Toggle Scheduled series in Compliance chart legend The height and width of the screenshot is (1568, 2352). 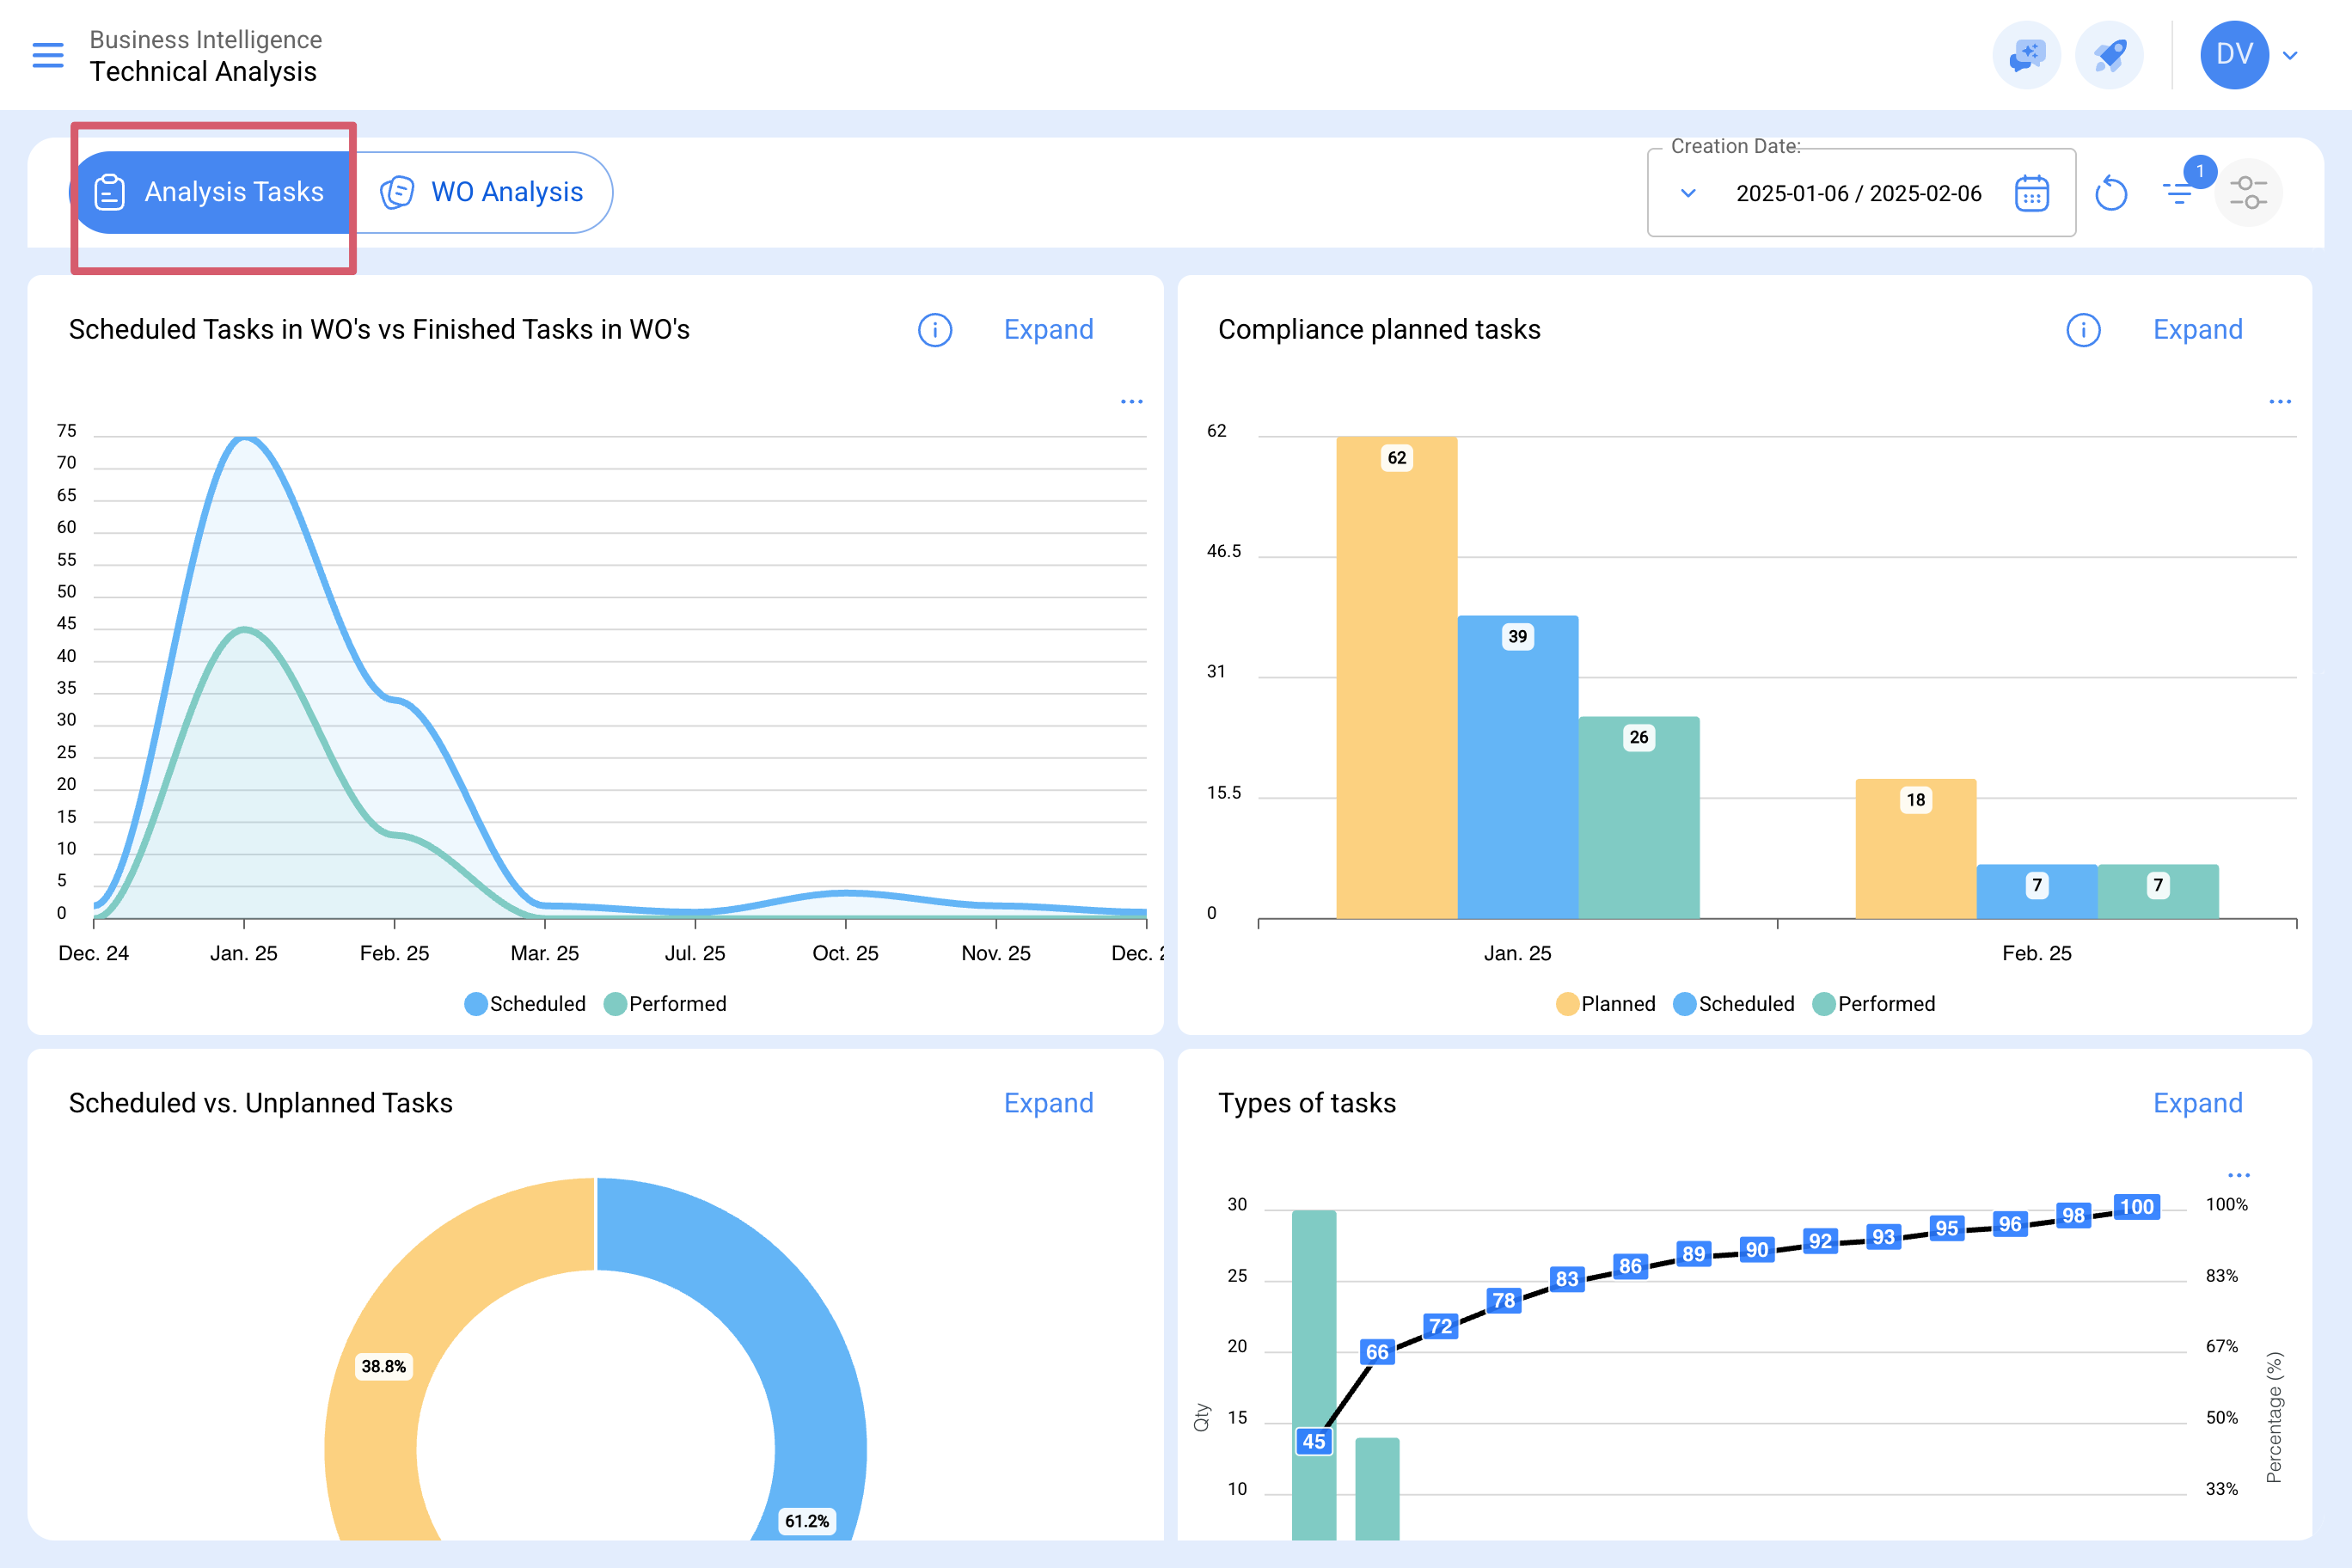pyautogui.click(x=1734, y=1004)
